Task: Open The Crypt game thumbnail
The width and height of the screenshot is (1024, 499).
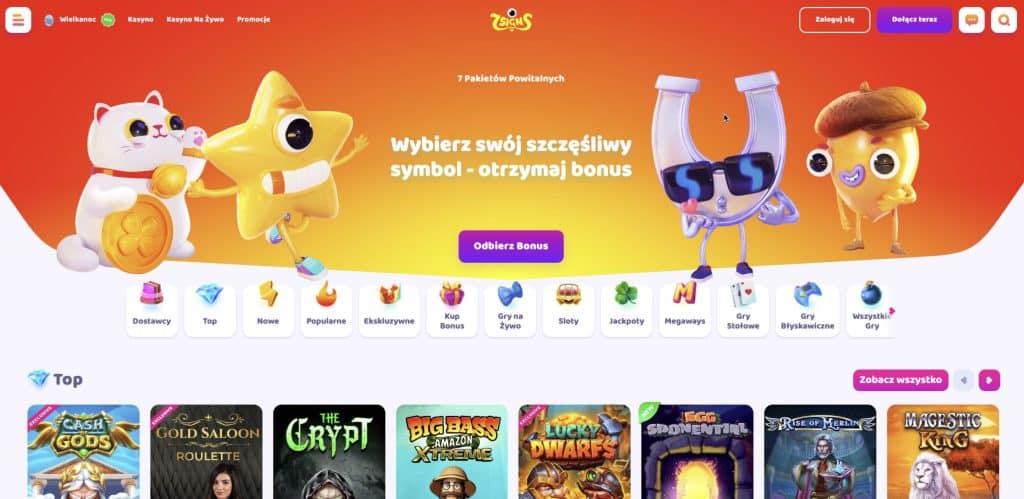Action: [329, 451]
